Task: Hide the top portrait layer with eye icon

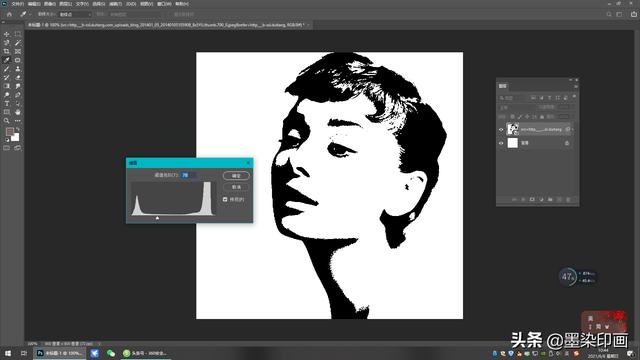Action: (501, 130)
